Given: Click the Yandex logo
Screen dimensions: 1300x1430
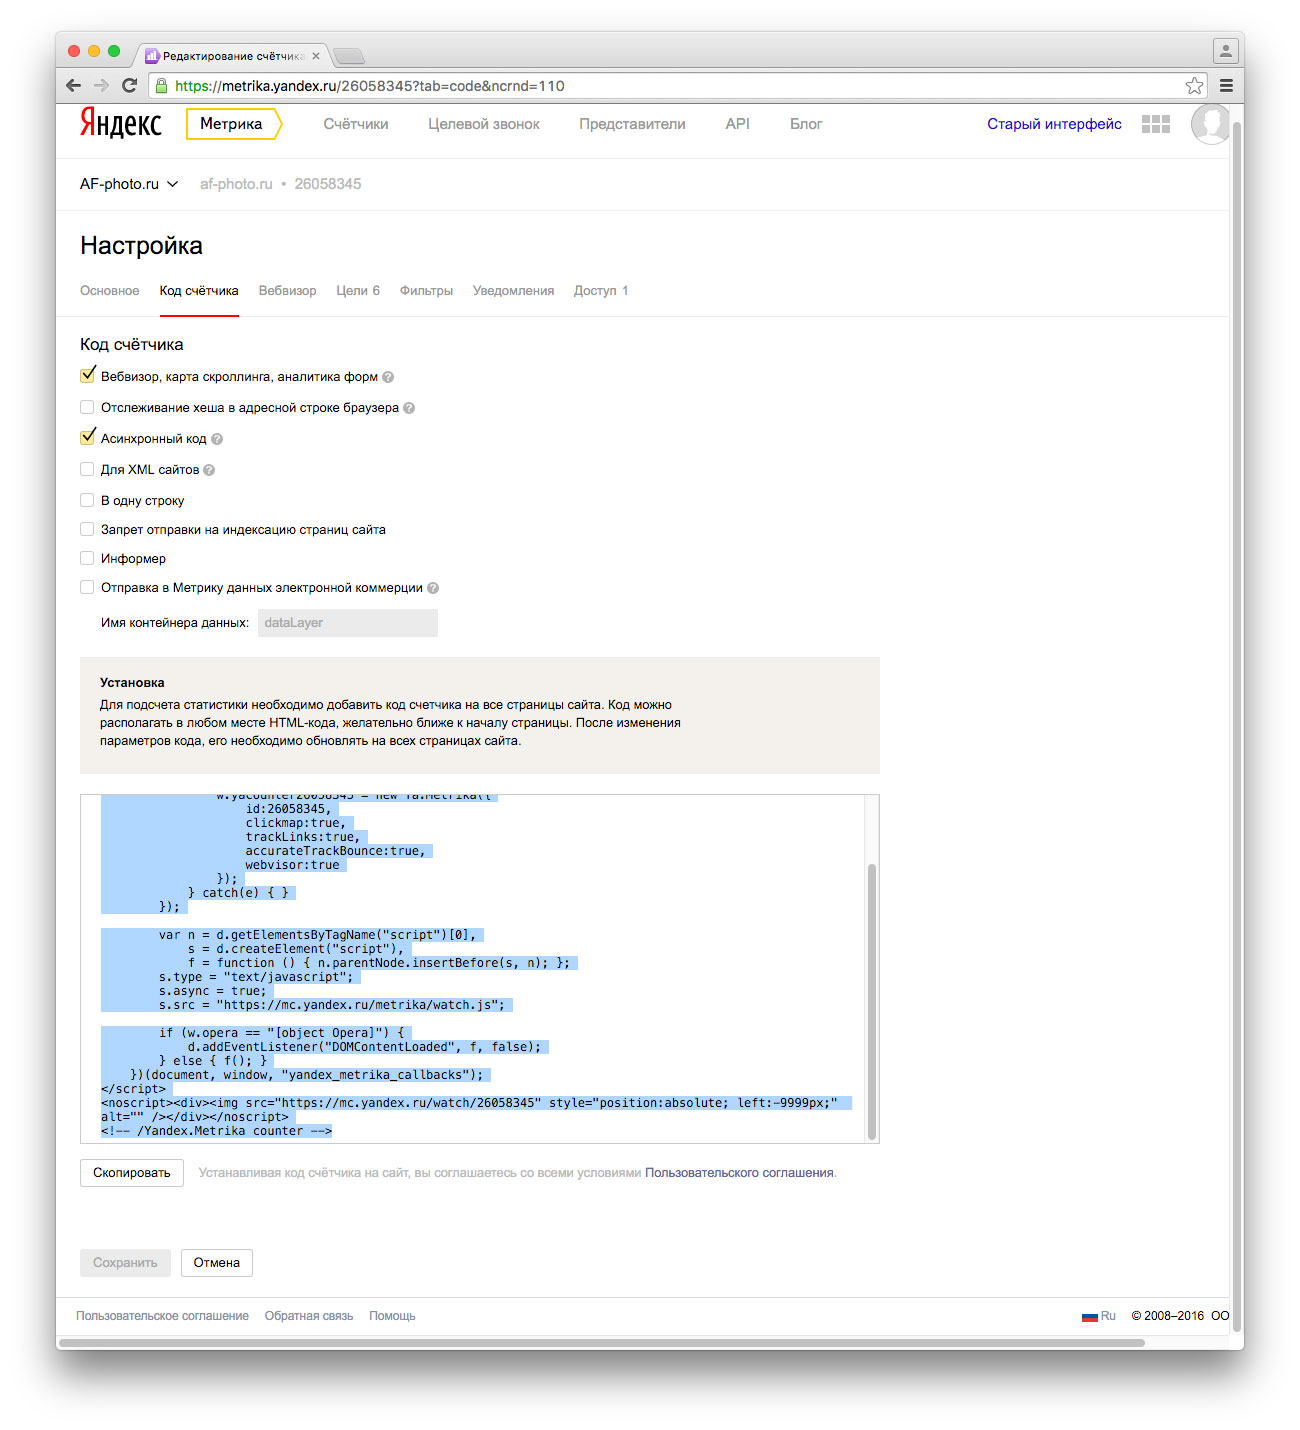Looking at the screenshot, I should point(120,123).
